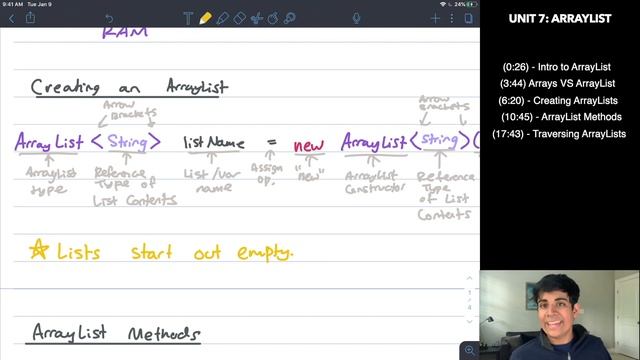Click the presenter webcam thumbnail

point(560,315)
